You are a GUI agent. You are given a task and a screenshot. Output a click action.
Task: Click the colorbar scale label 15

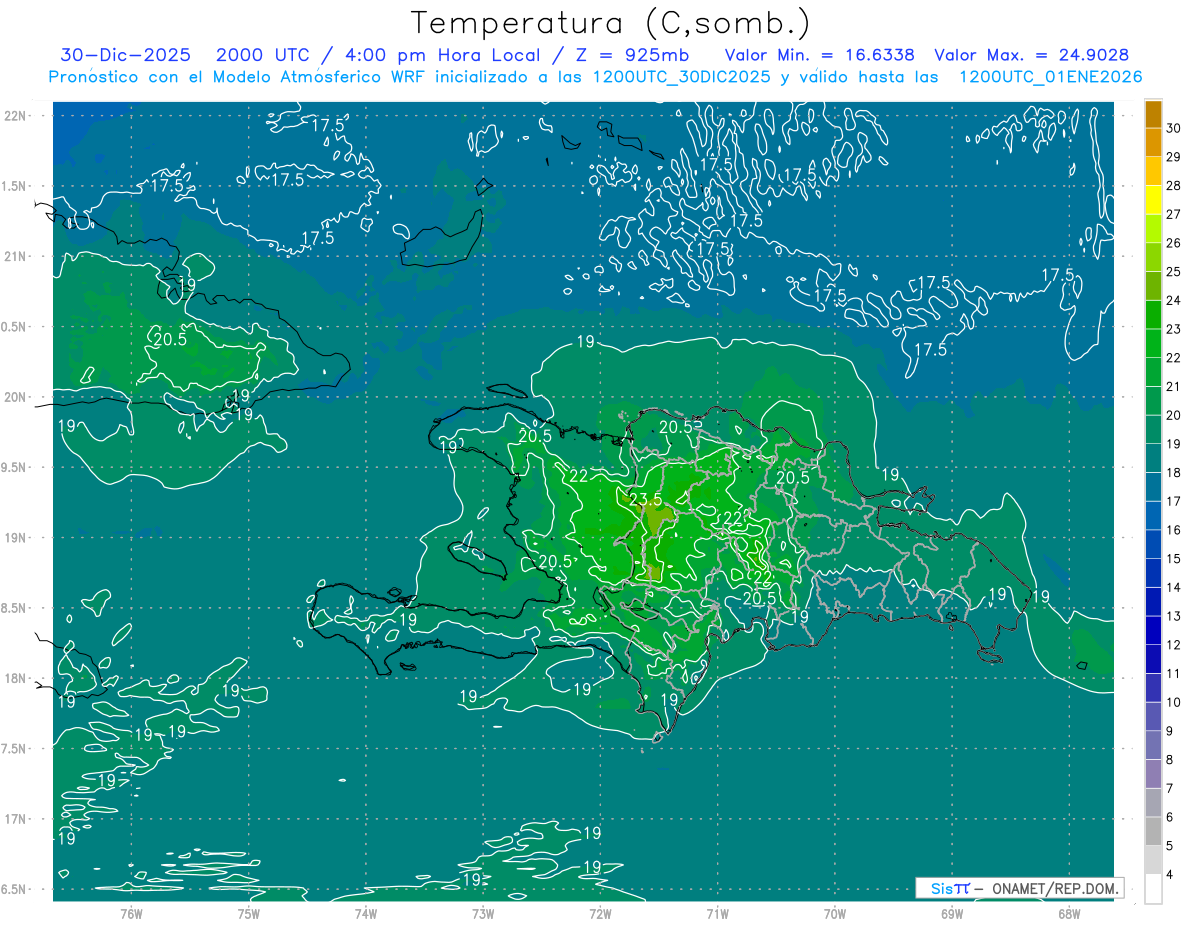click(1174, 558)
